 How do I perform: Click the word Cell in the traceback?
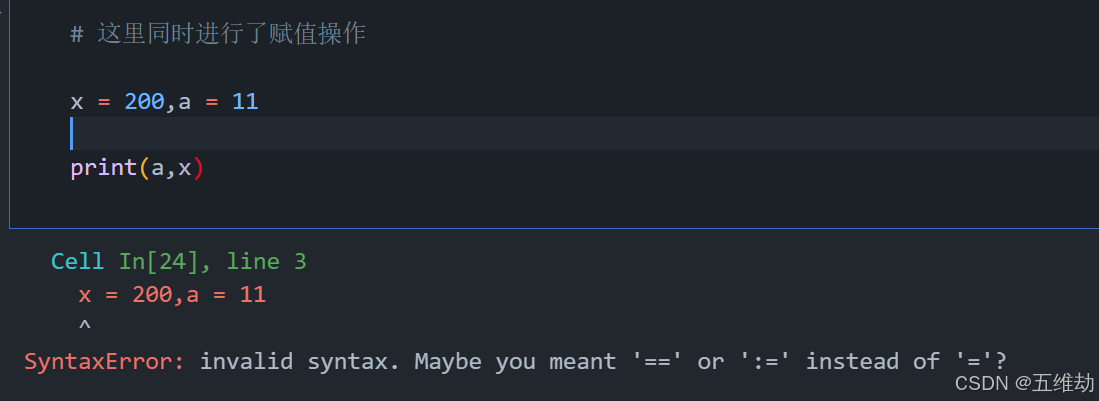click(x=77, y=262)
